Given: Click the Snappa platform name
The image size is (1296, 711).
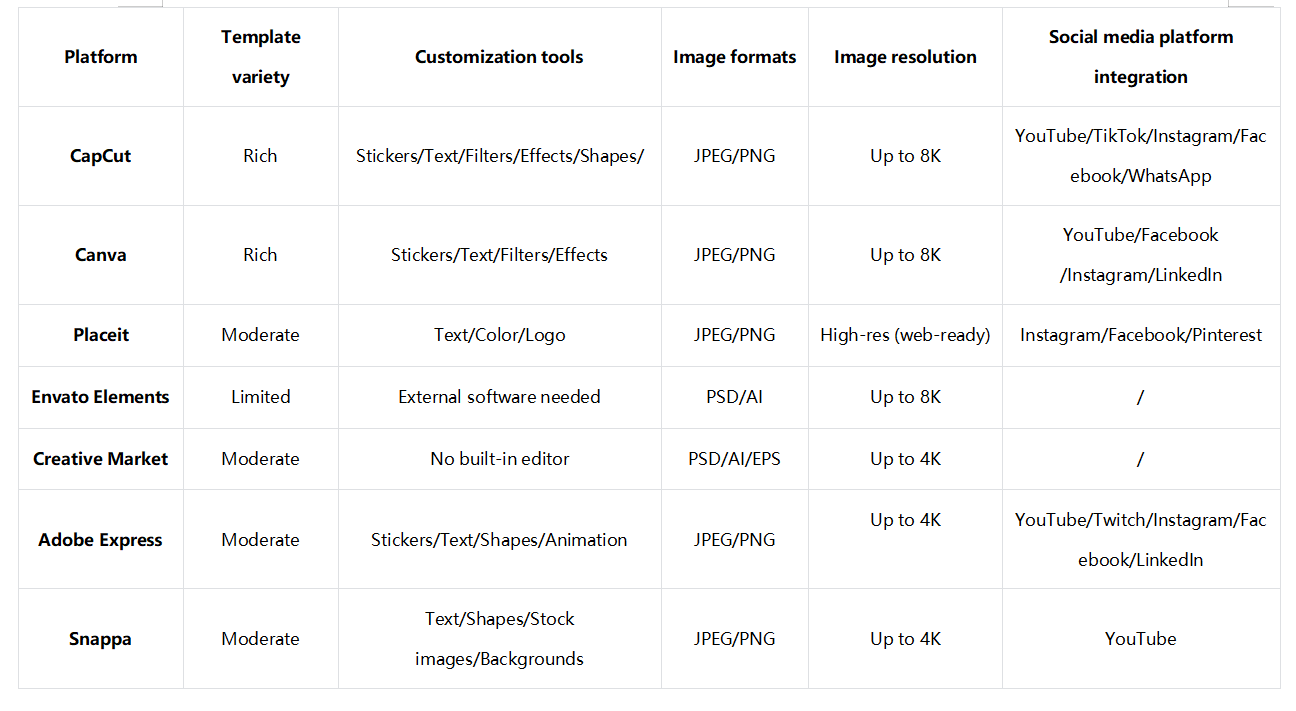Looking at the screenshot, I should (100, 639).
